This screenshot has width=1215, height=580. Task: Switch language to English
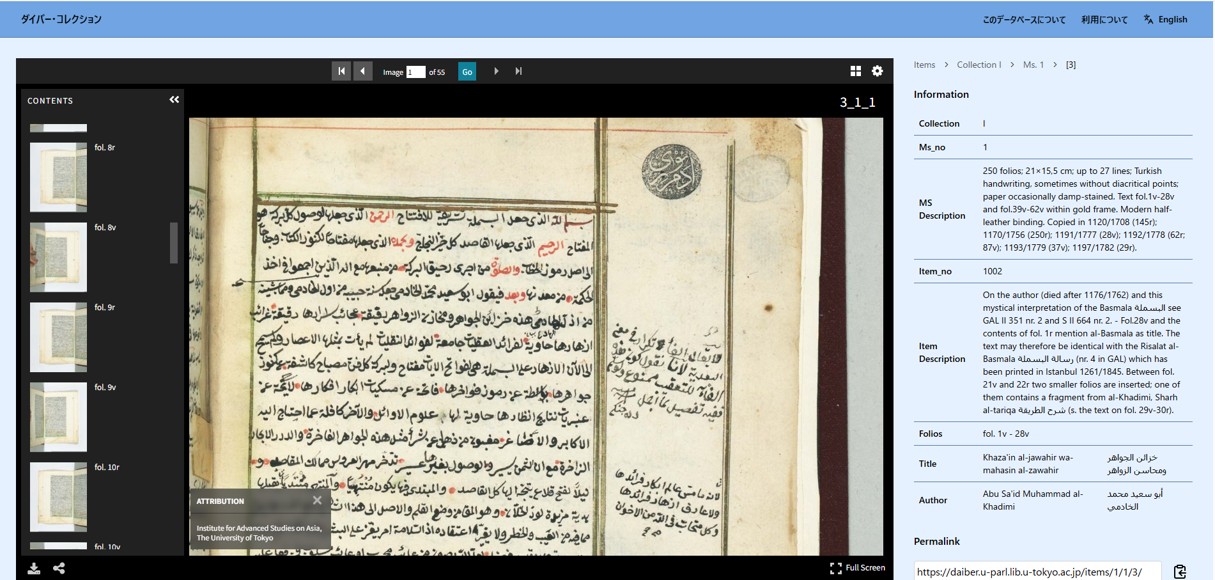(x=1166, y=20)
